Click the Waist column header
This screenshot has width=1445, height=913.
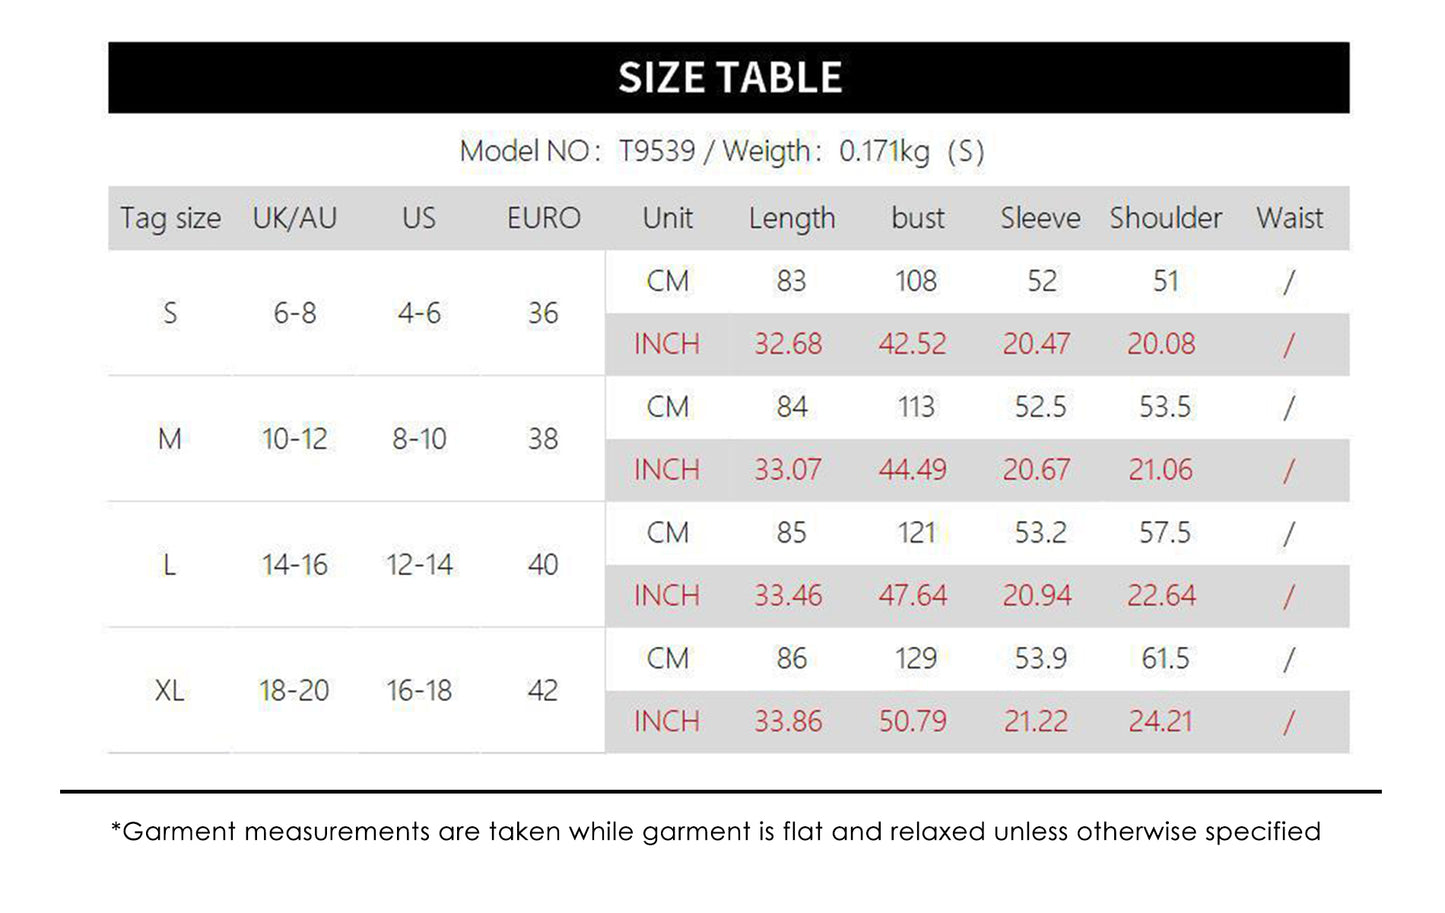coord(1289,218)
